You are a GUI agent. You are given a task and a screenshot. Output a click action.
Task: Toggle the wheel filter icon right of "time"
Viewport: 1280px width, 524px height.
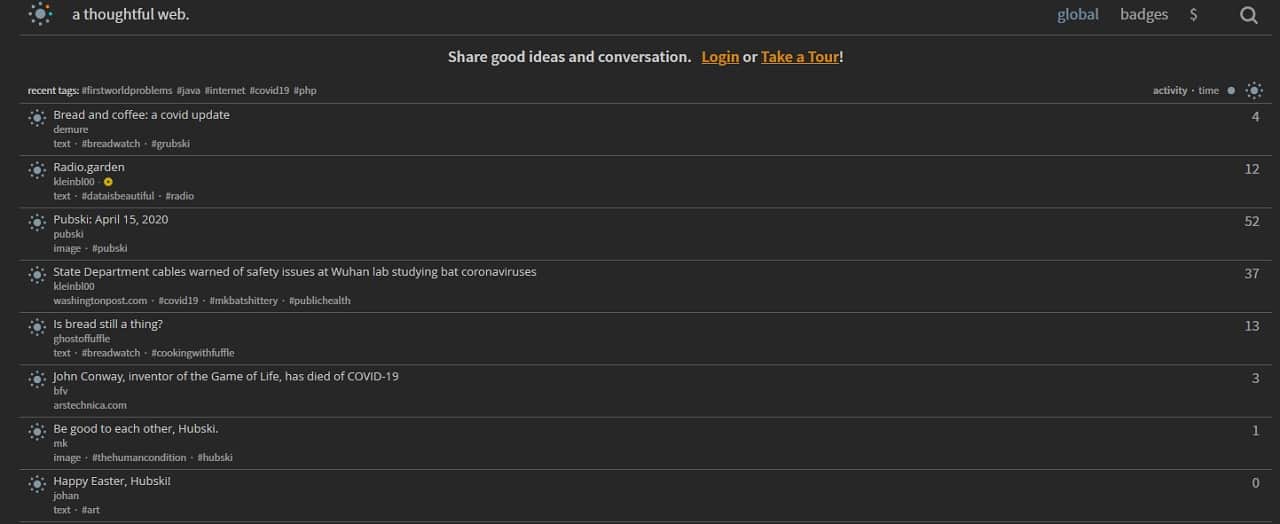1254,91
